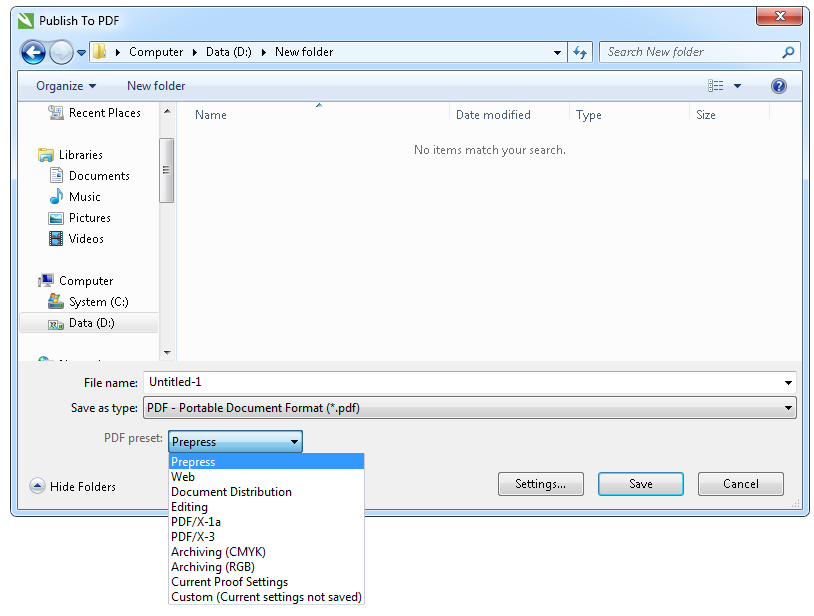
Task: Select Computer in navigation pane
Action: pyautogui.click(x=76, y=281)
